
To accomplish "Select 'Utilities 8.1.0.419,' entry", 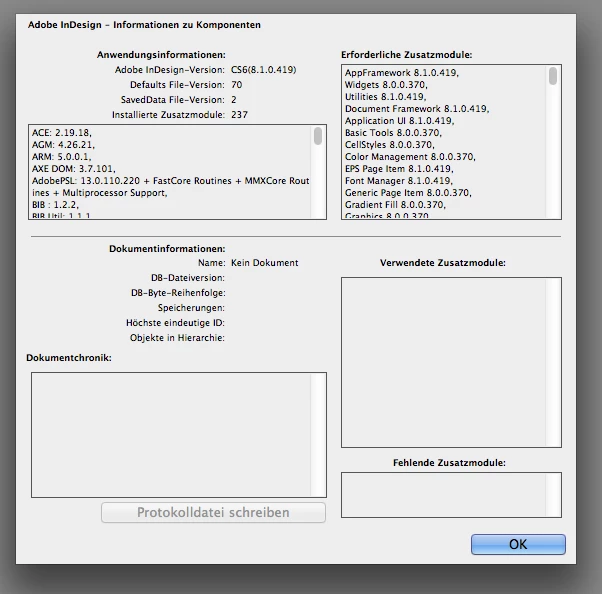I will click(x=385, y=96).
